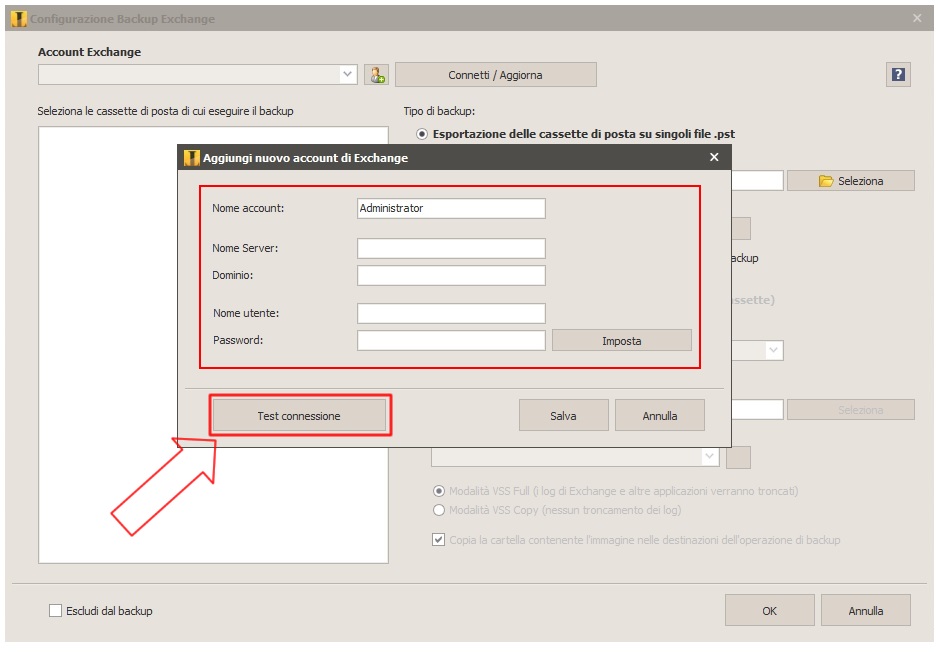Open the Account Exchange dropdown
The width and height of the screenshot is (940, 652).
pyautogui.click(x=198, y=75)
